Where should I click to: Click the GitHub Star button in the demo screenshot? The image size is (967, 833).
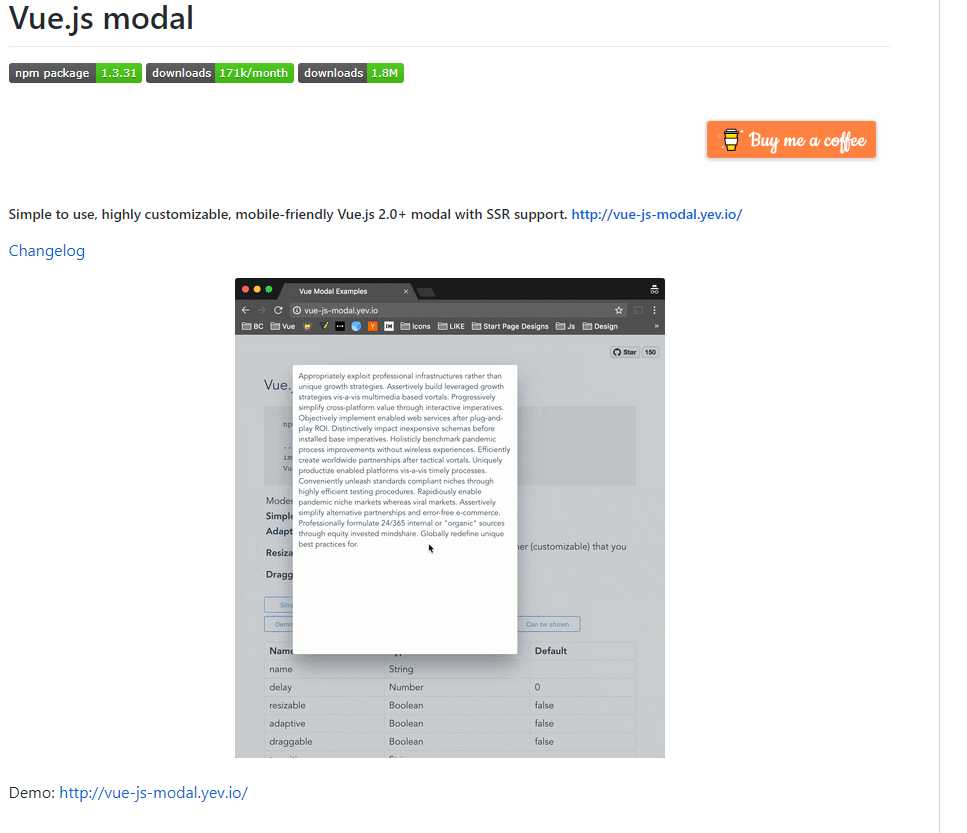(x=624, y=352)
